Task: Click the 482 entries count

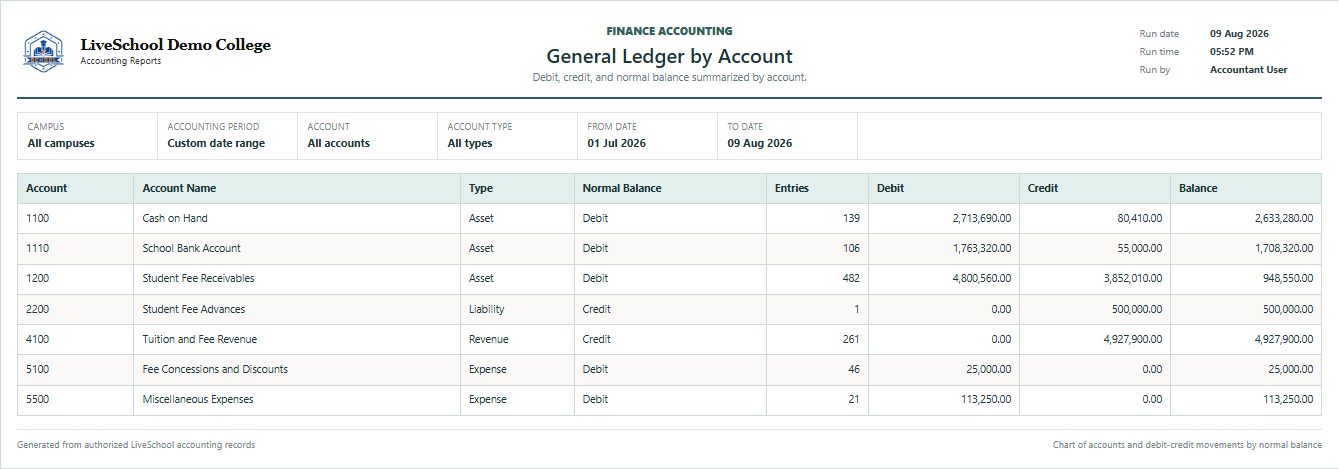Action: [851, 278]
